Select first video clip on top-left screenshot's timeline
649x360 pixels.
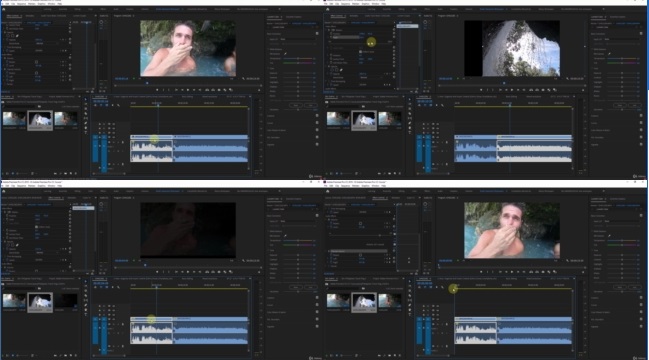(151, 137)
